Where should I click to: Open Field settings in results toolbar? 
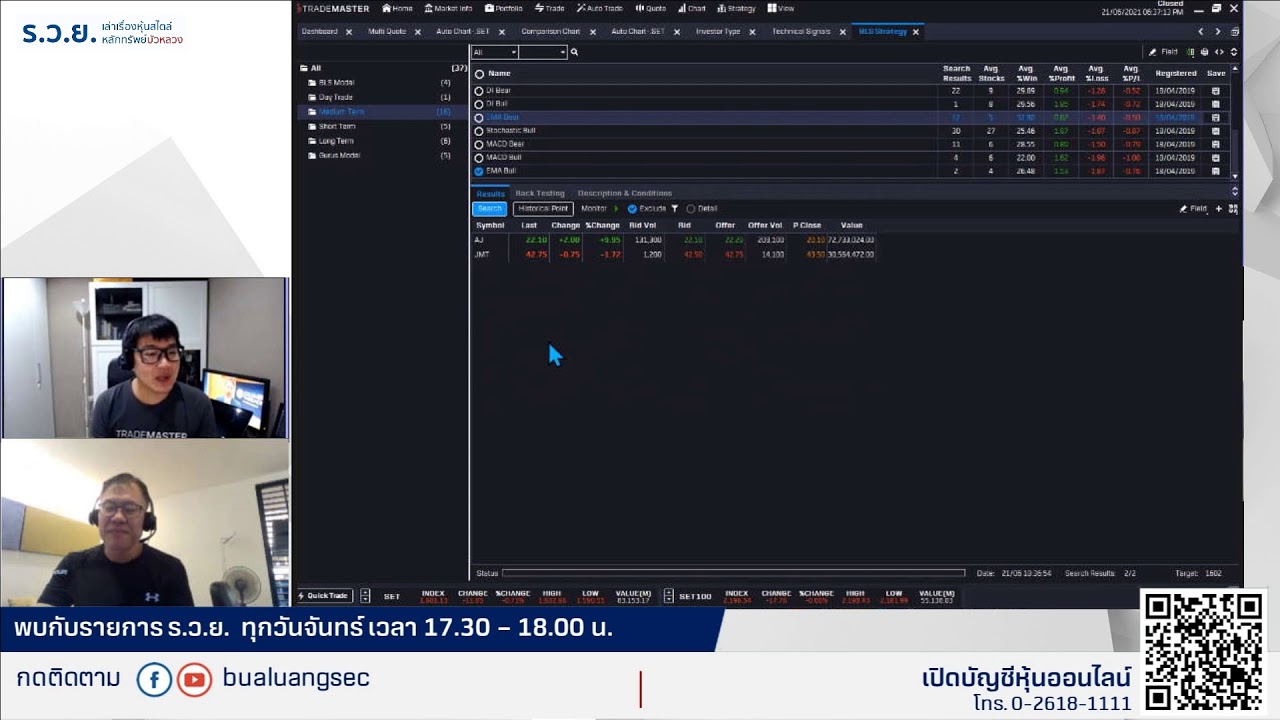1193,209
